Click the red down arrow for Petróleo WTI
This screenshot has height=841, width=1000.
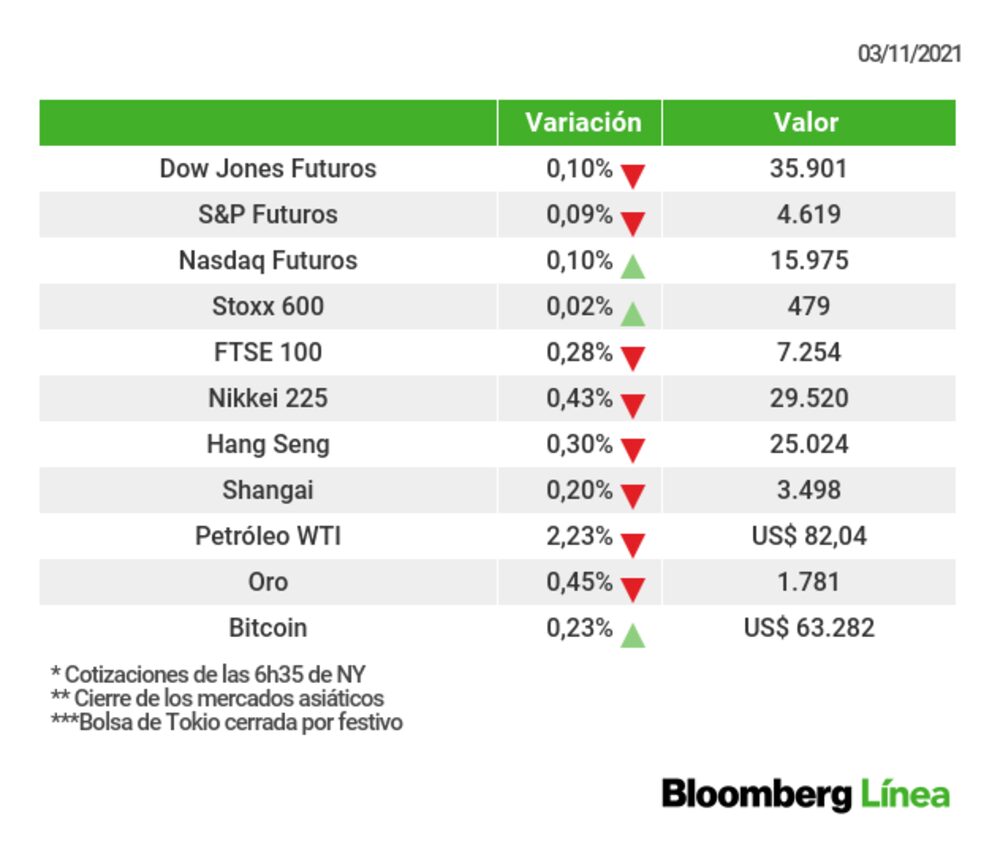pyautogui.click(x=632, y=544)
